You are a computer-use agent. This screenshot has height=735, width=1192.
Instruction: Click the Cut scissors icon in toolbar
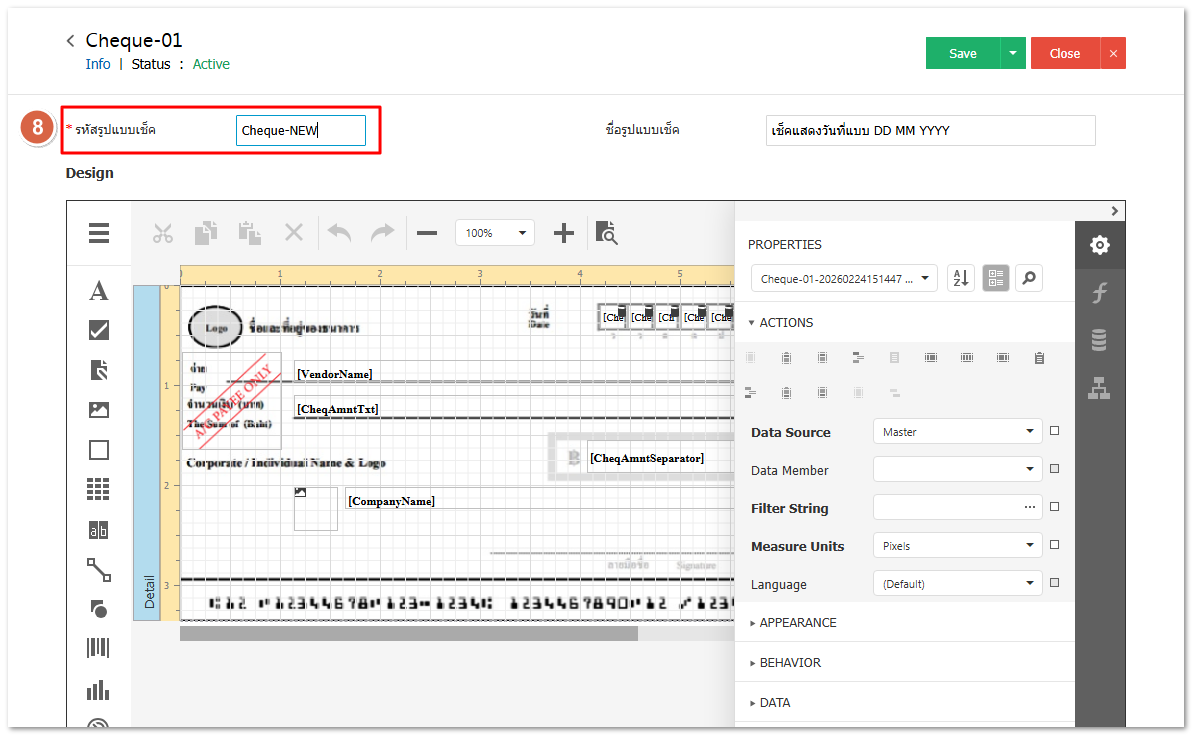(x=163, y=233)
